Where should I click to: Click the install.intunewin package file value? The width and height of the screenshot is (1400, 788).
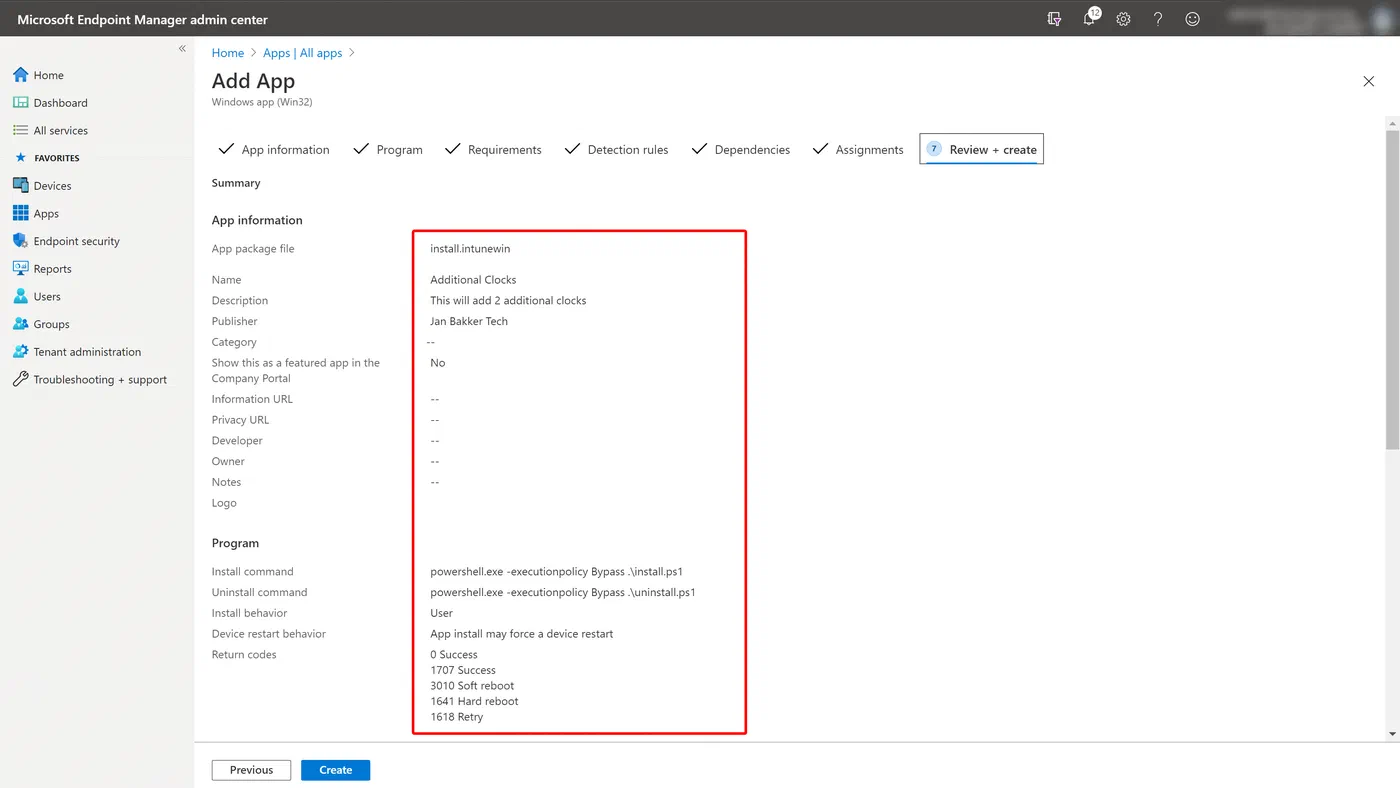point(470,248)
